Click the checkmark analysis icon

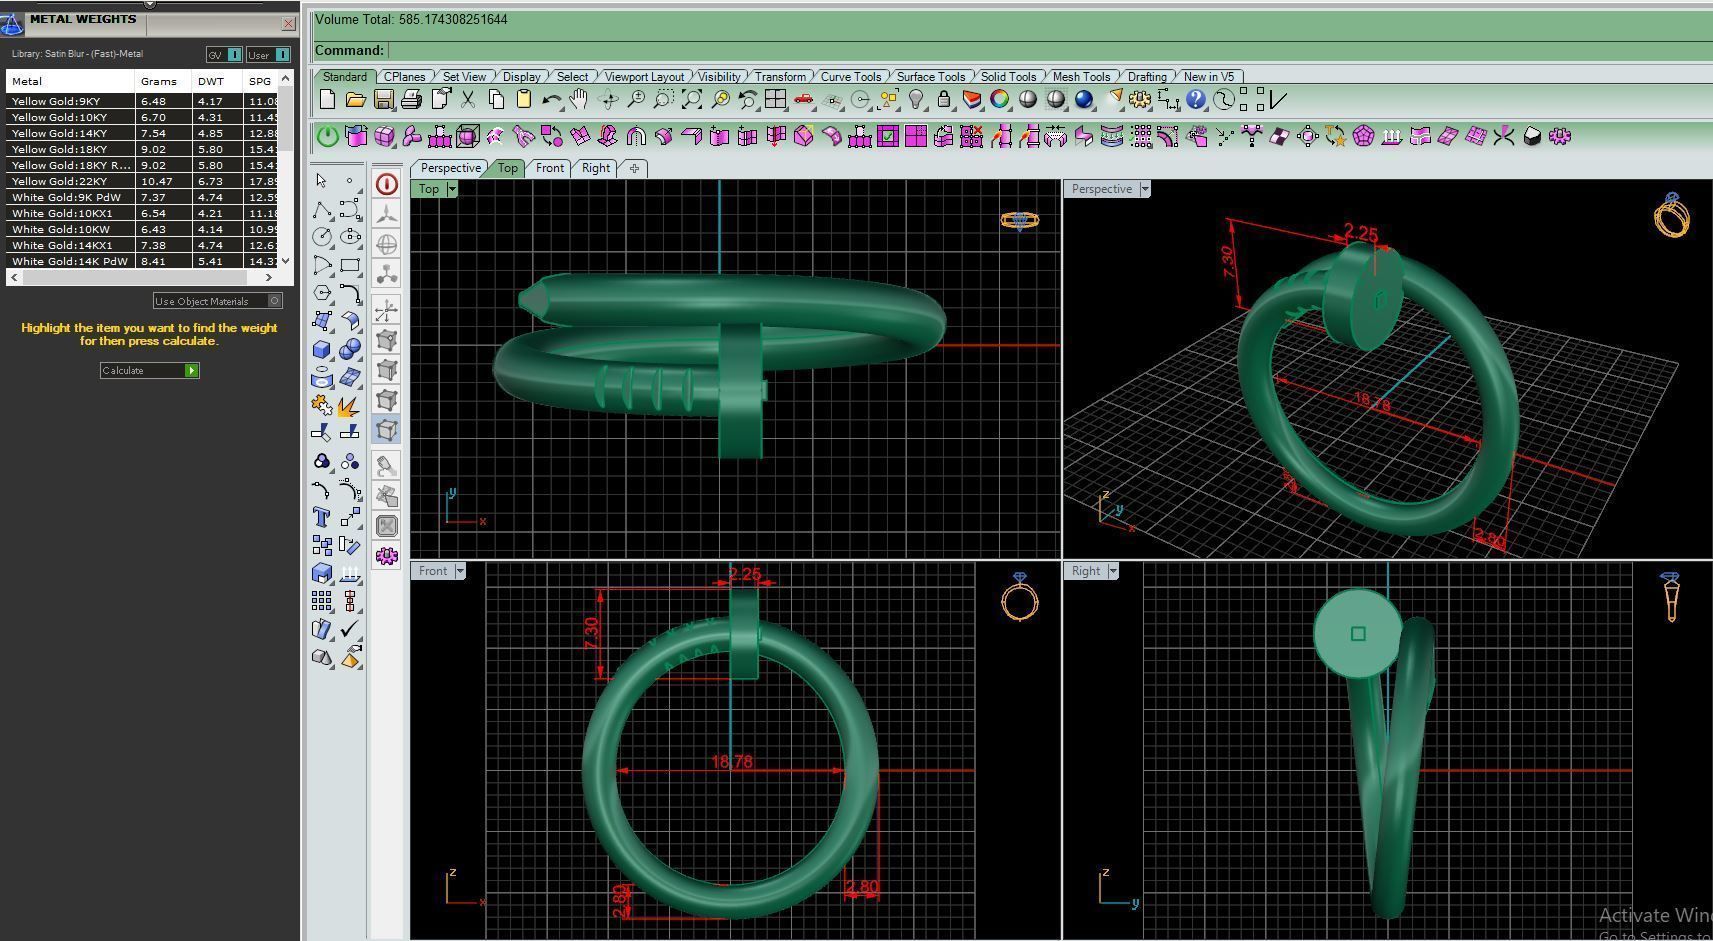click(x=350, y=629)
